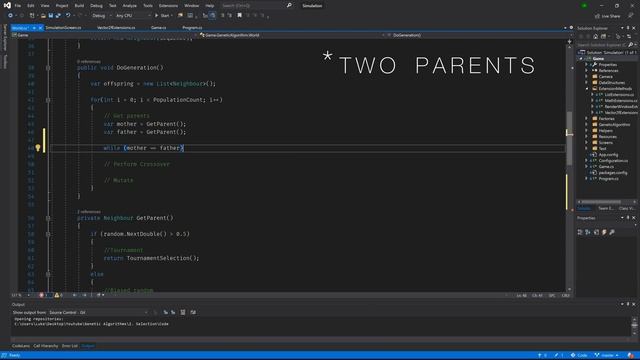Viewport: 640px width, 360px height.
Task: Click the Save All toolbar icon
Action: 58,16
